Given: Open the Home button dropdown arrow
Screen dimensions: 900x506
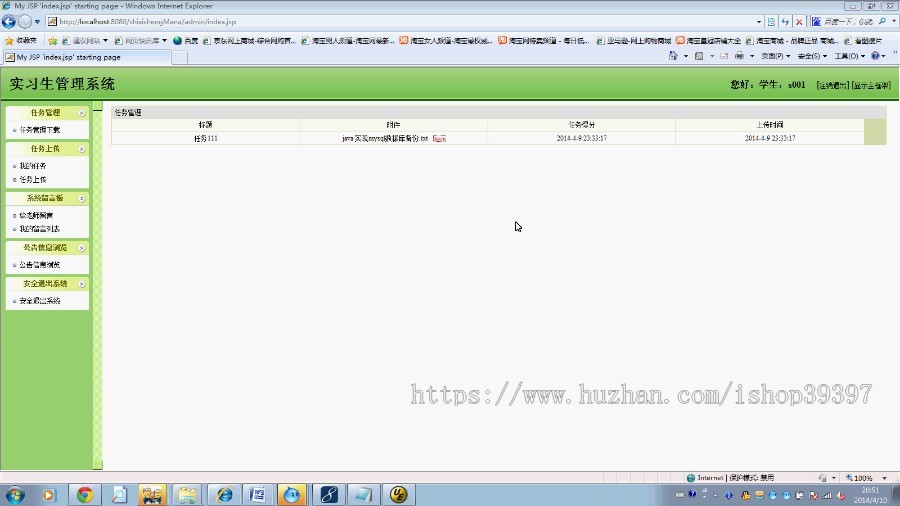Looking at the screenshot, I should pyautogui.click(x=686, y=56).
